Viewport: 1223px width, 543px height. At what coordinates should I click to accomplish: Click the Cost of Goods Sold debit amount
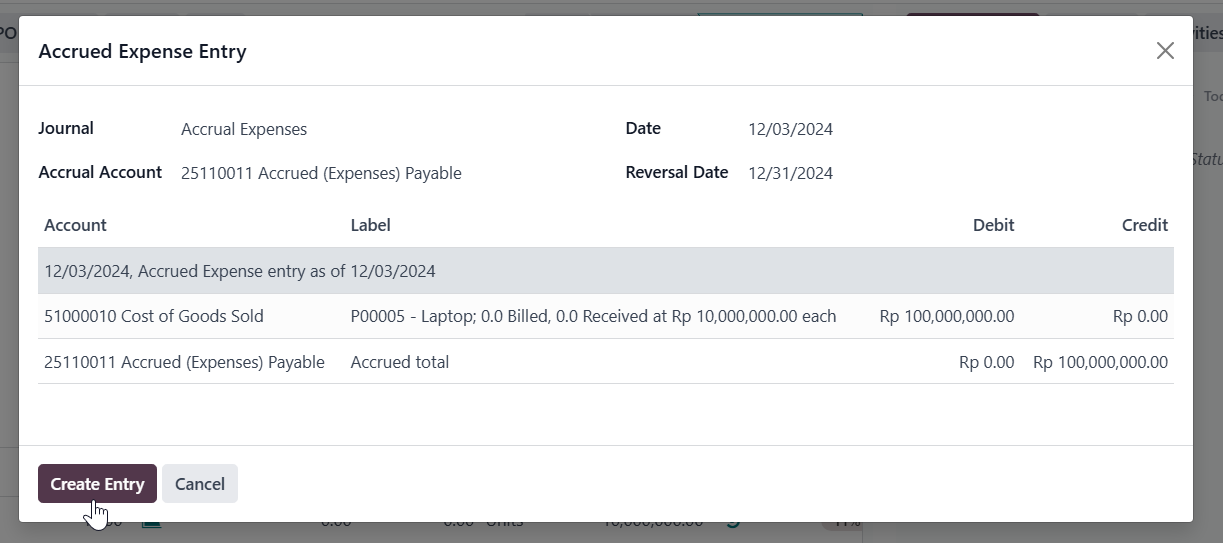tap(946, 316)
